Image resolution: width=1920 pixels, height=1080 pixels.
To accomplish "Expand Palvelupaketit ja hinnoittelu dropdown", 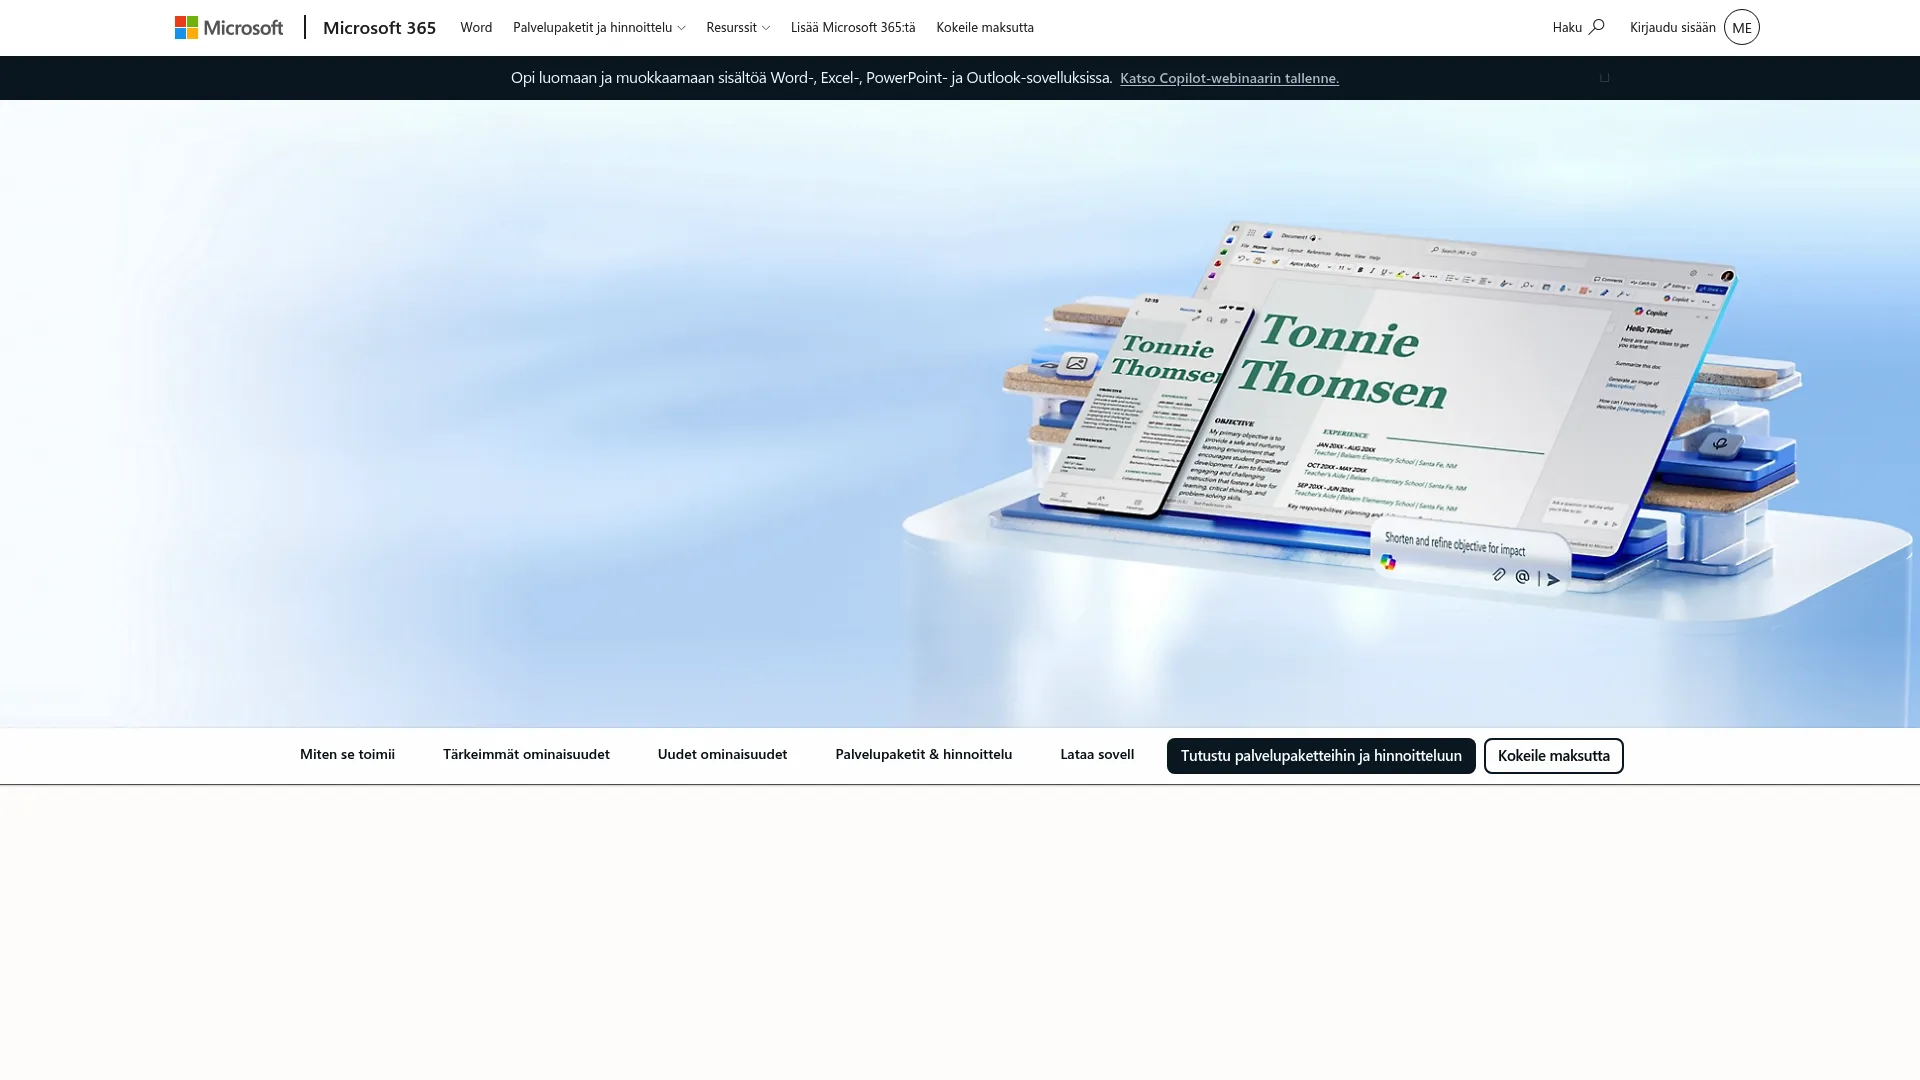I will [599, 27].
